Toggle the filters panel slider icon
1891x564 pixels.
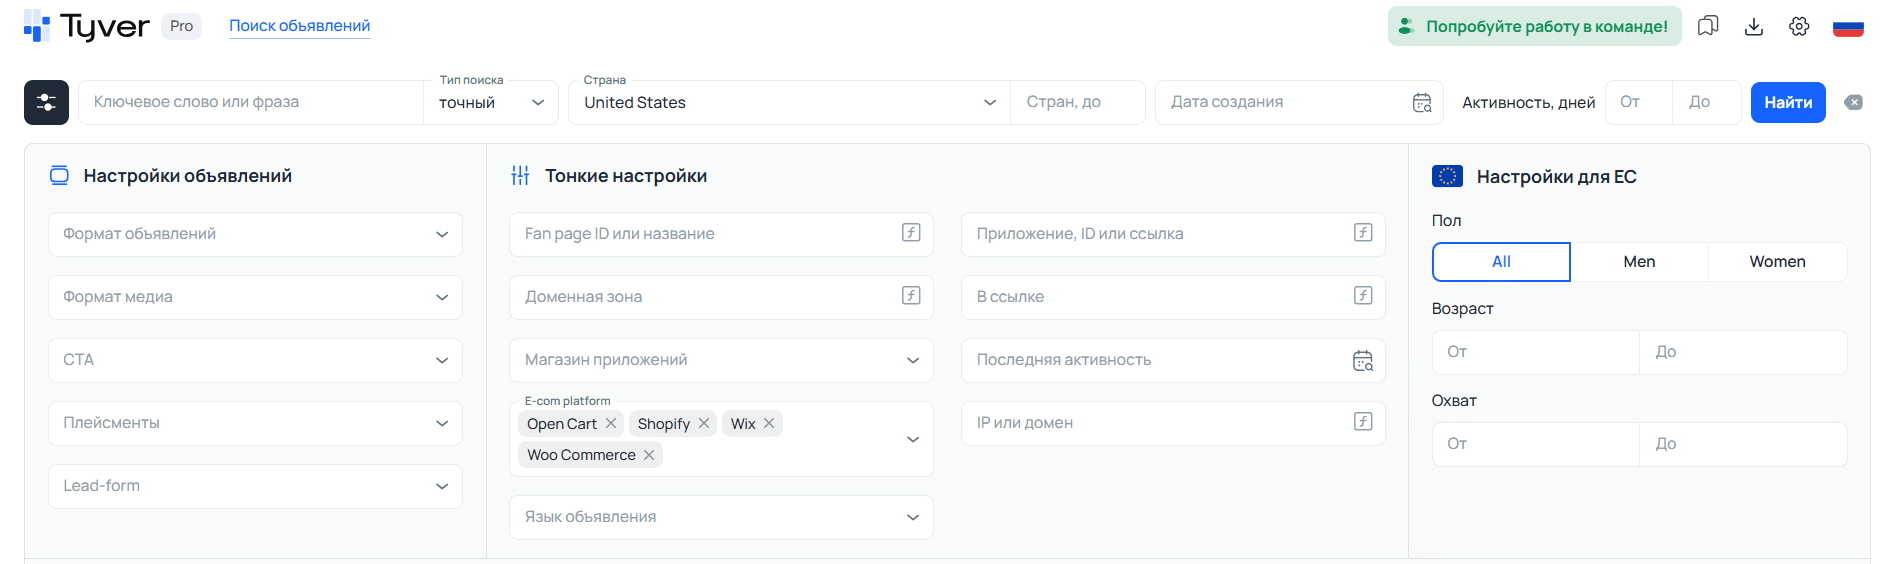(x=46, y=102)
